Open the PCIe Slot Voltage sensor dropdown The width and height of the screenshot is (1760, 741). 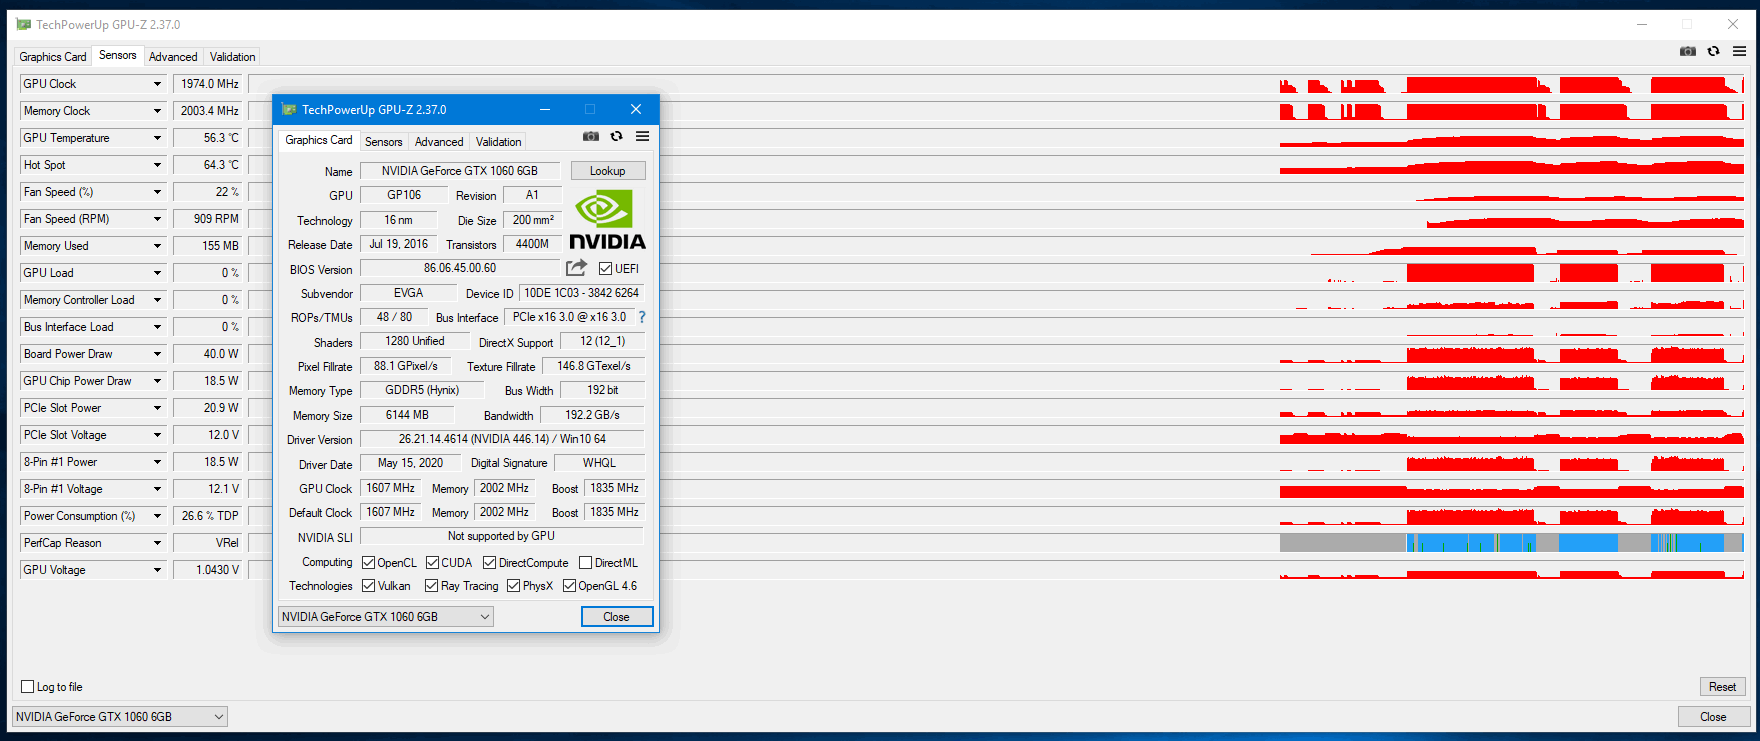pos(157,435)
